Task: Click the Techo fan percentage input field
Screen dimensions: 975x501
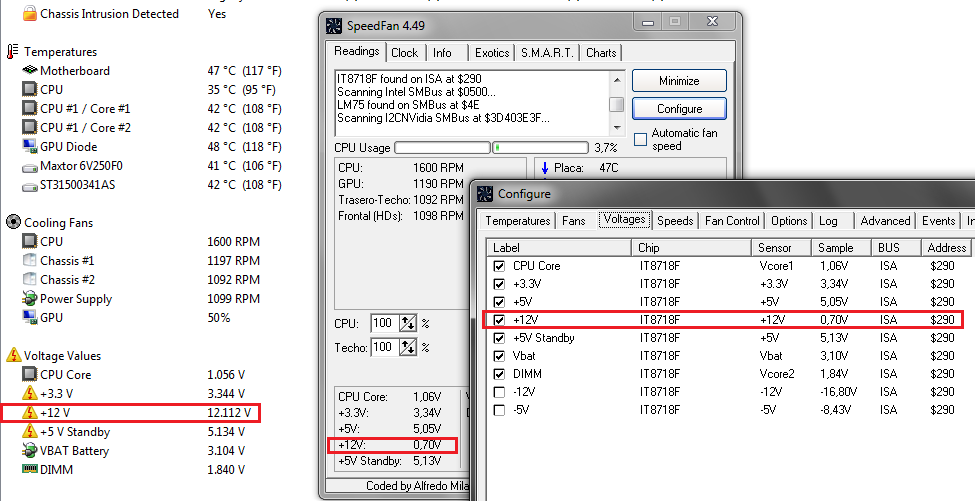Action: click(386, 347)
